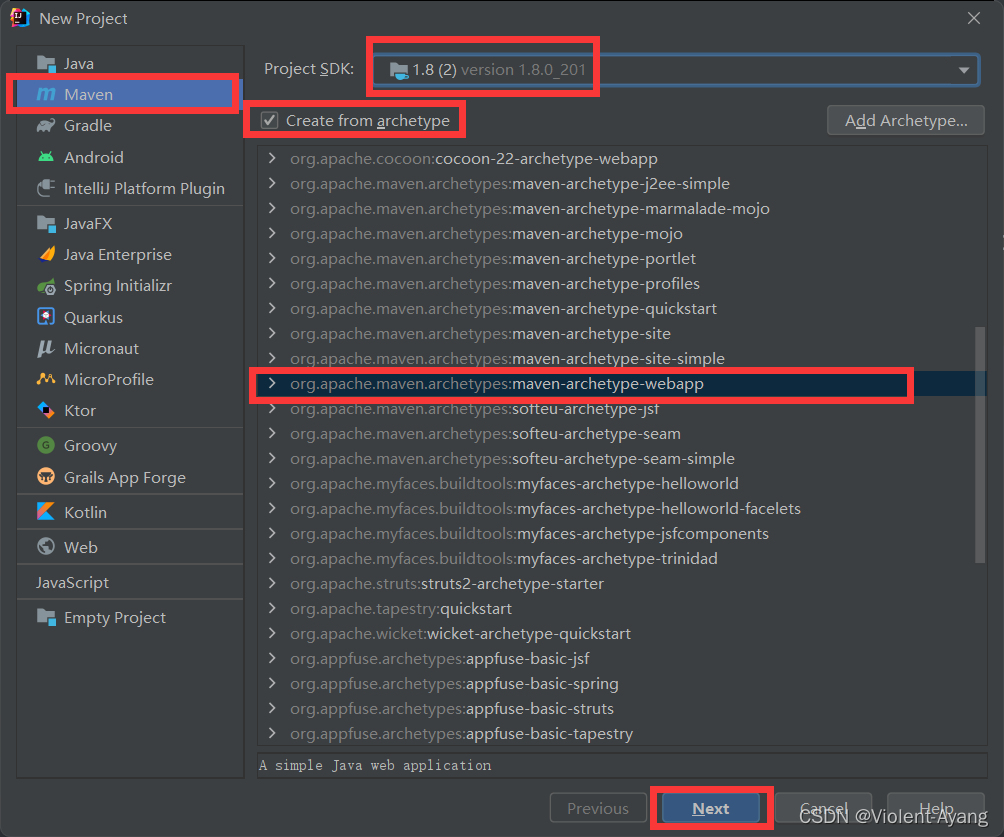Click the Cancel button
The image size is (1004, 837).
pos(823,808)
